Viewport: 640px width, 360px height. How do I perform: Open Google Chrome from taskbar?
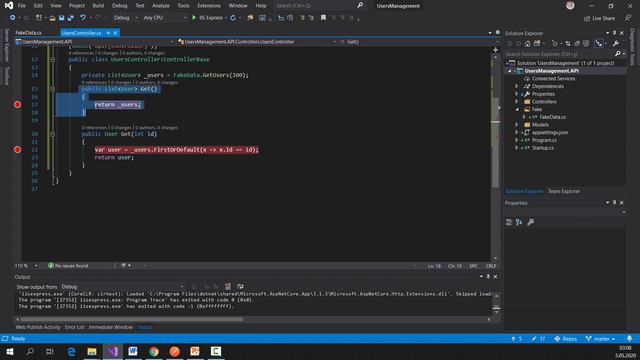pos(154,351)
